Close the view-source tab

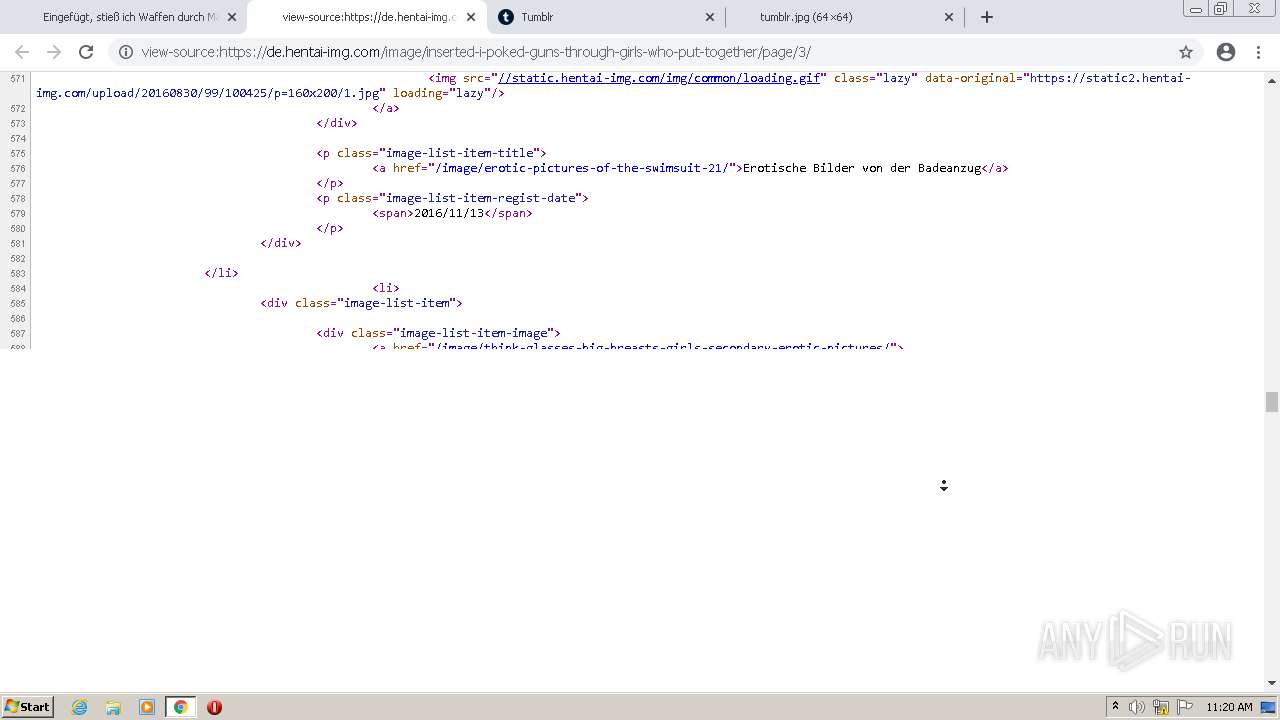pos(471,17)
